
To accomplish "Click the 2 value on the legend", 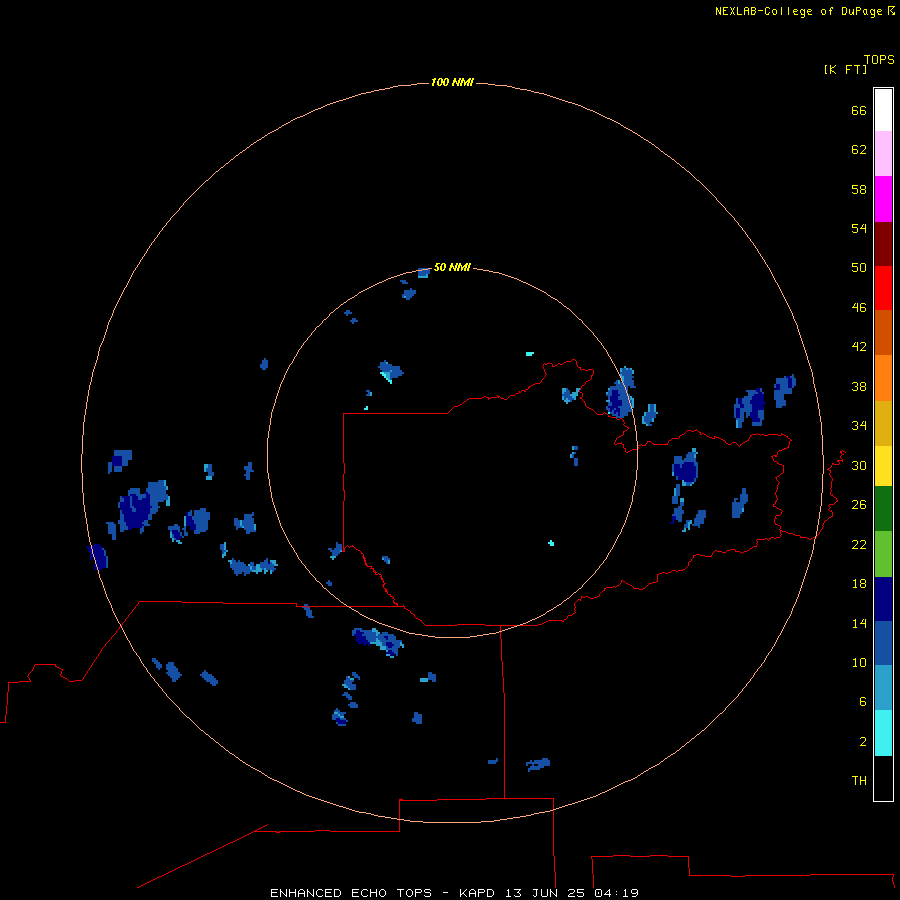I will coord(863,742).
